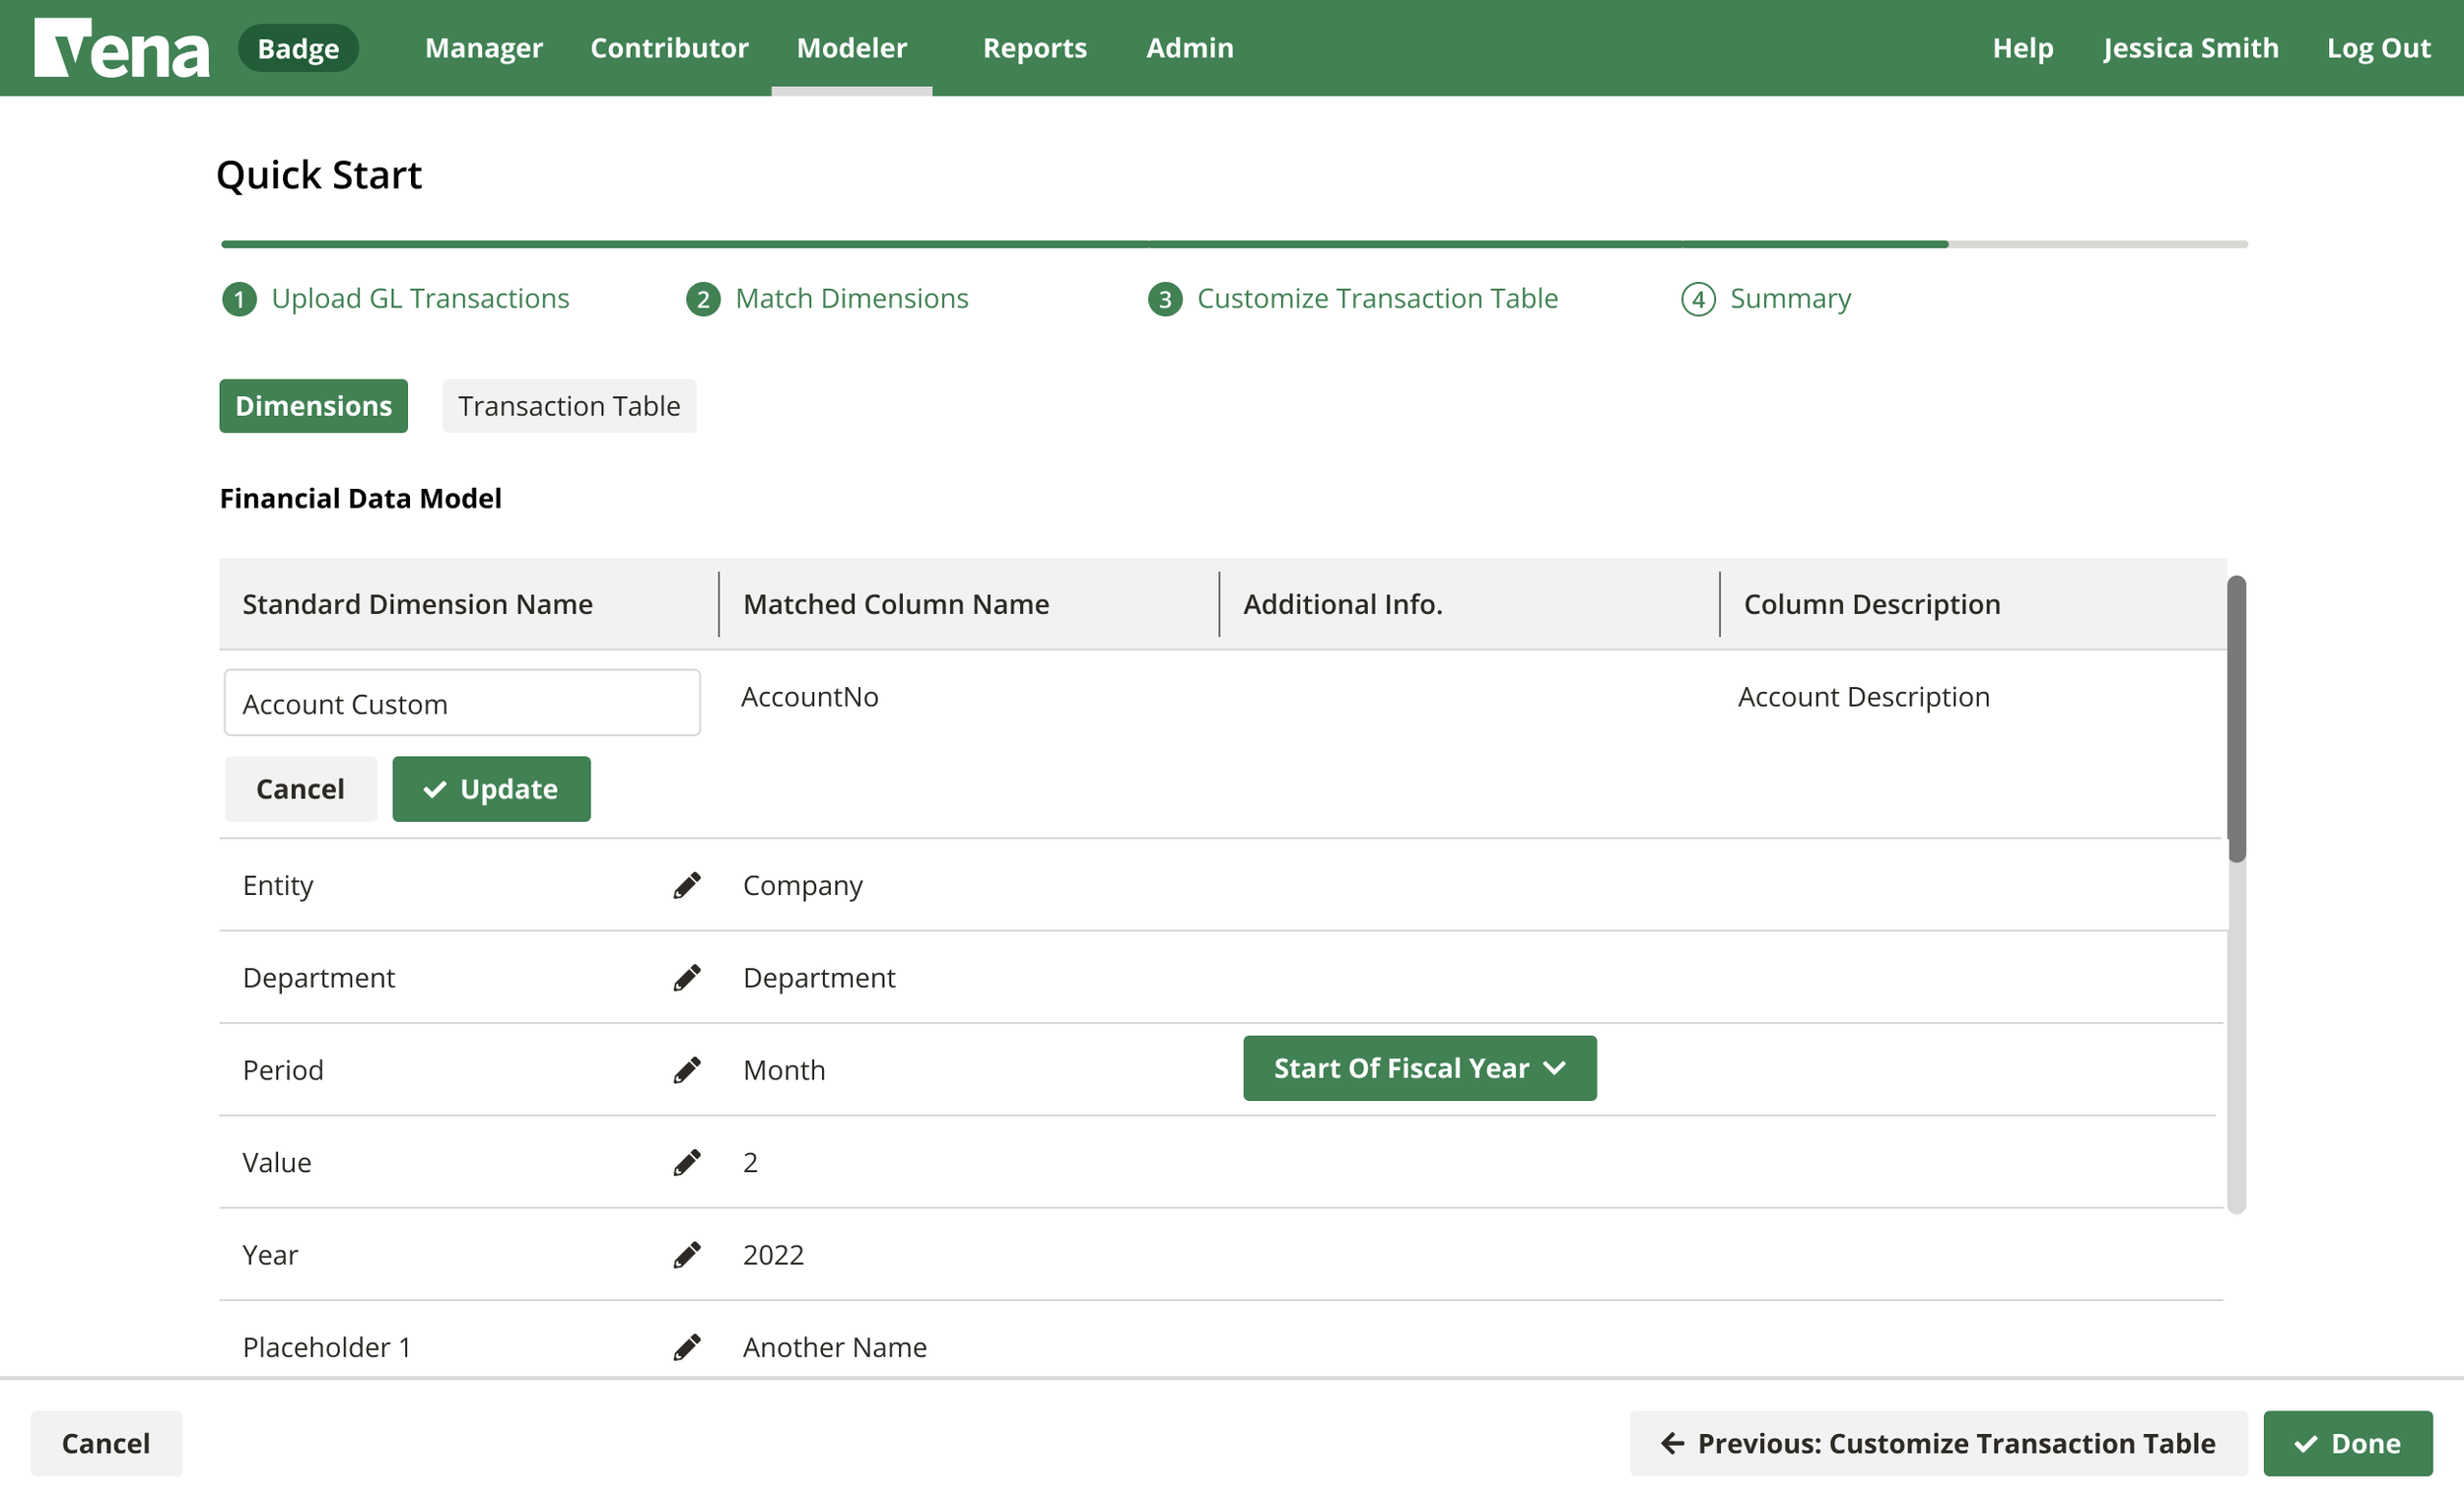Viewport: 2464px width, 1507px height.
Task: Go to the Match Dimensions step
Action: [851, 298]
